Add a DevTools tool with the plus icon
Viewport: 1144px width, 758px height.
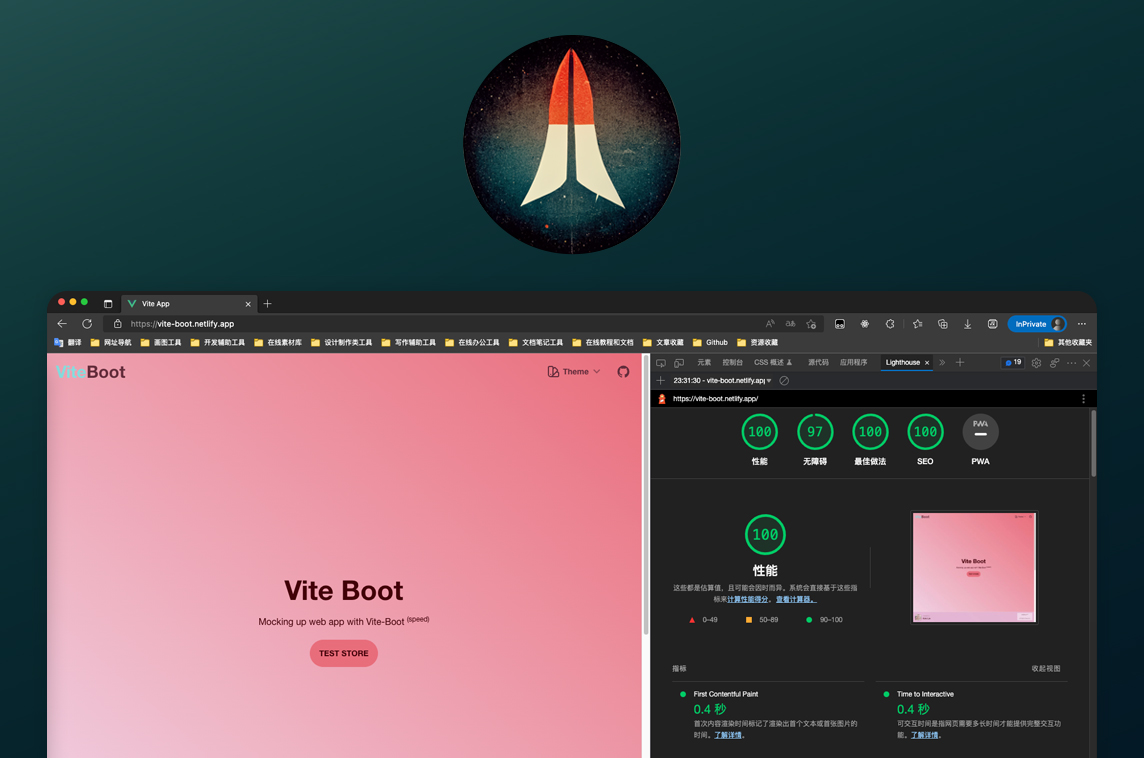click(960, 363)
